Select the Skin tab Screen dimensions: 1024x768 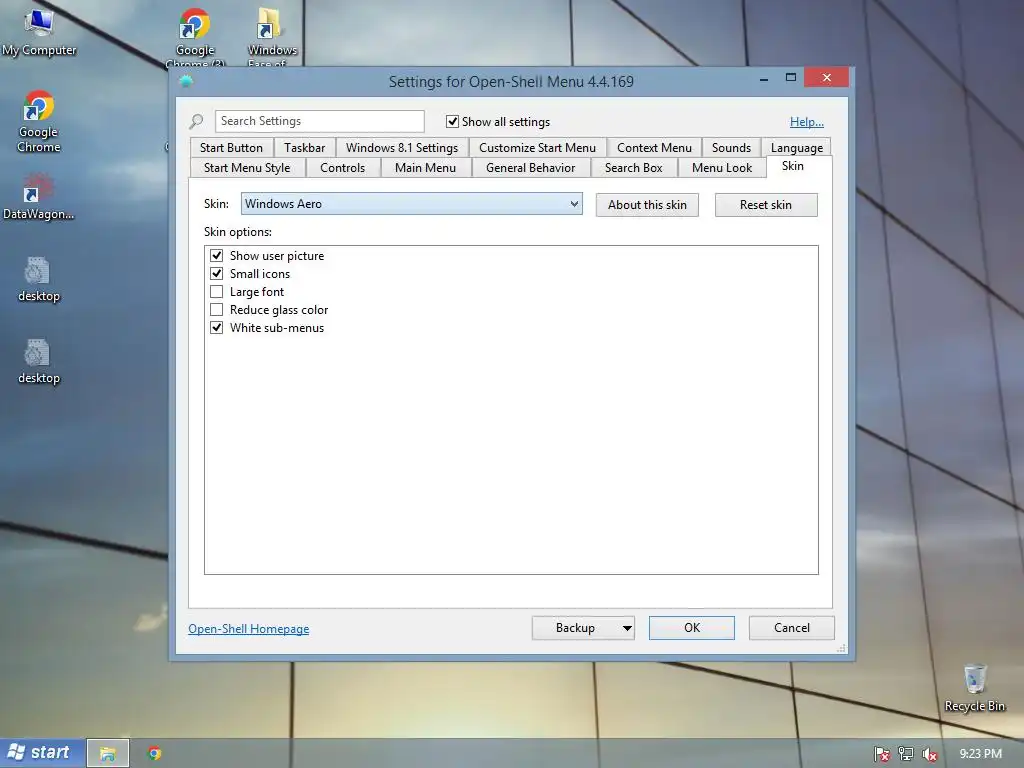pos(793,166)
